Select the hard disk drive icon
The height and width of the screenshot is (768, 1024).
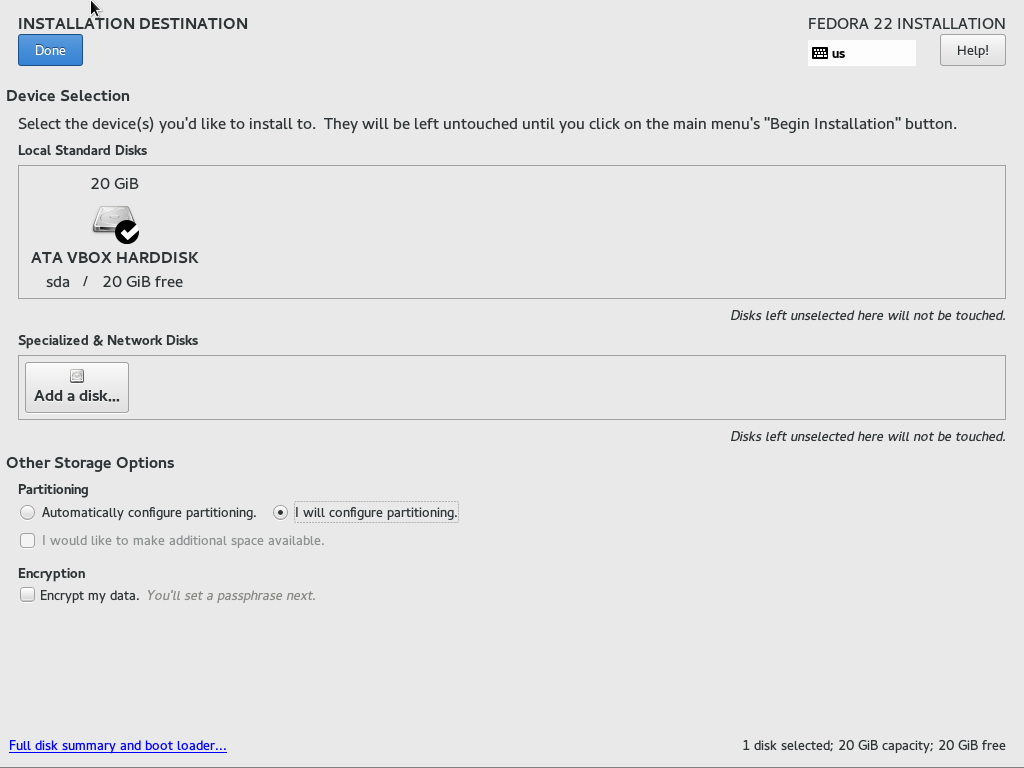click(112, 220)
